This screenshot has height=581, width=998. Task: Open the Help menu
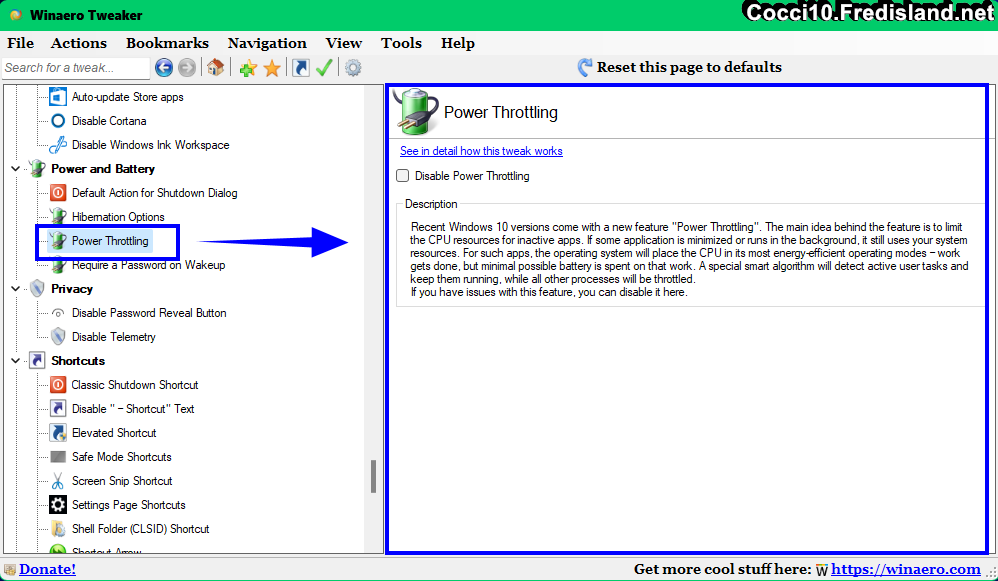pos(458,43)
